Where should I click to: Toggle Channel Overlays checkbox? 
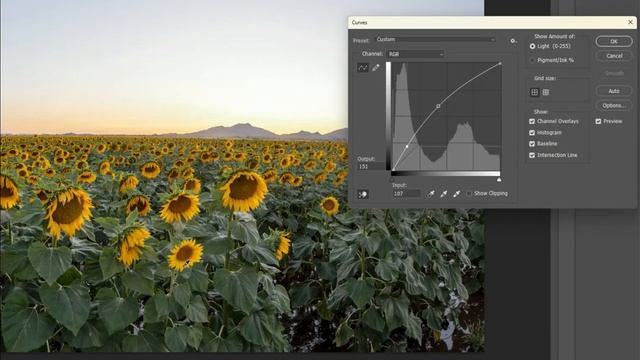(532, 121)
